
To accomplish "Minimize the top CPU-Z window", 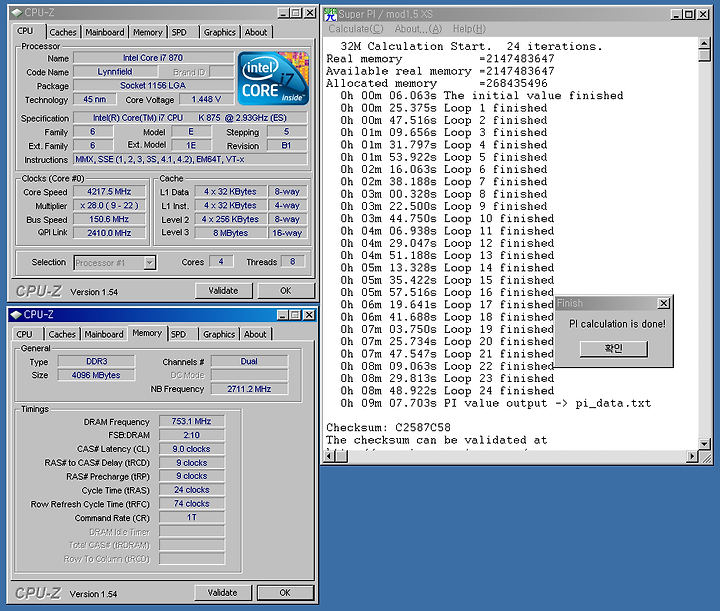I will 283,13.
